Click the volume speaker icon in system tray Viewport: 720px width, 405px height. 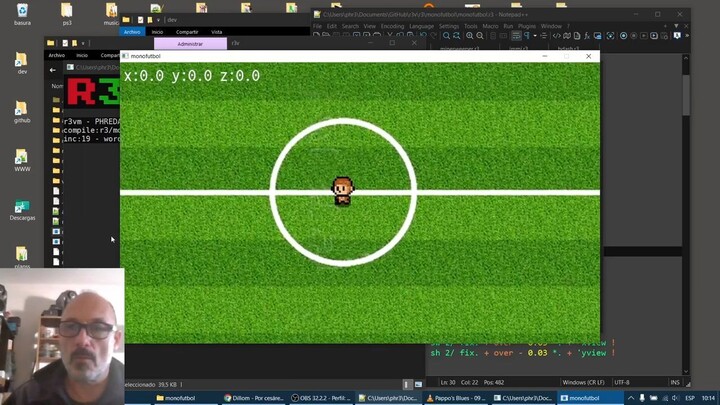click(x=675, y=398)
